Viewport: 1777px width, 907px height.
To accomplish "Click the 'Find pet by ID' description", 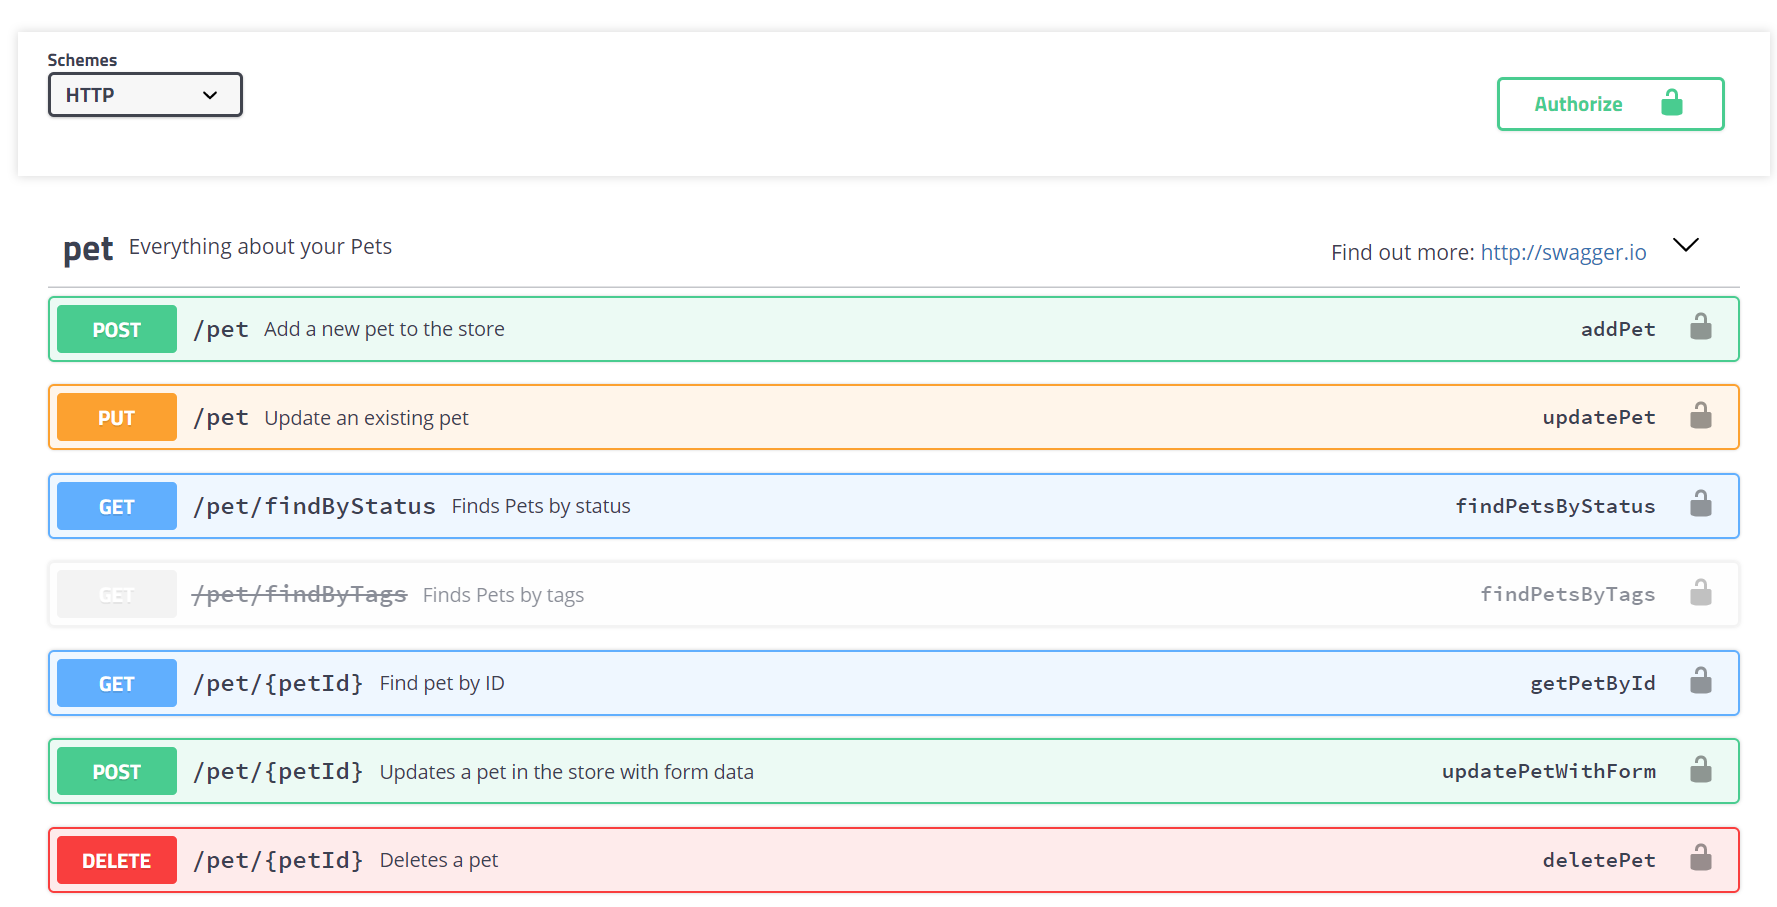I will click(442, 683).
